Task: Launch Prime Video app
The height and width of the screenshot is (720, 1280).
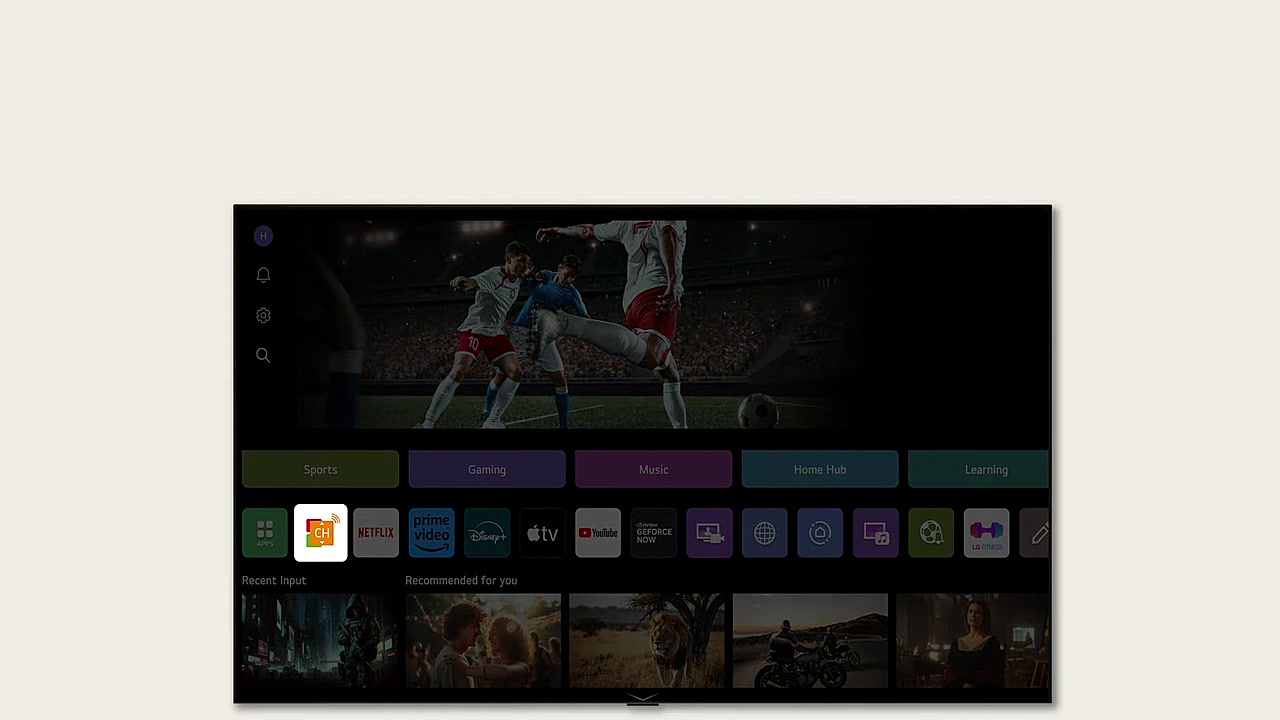Action: (x=432, y=533)
